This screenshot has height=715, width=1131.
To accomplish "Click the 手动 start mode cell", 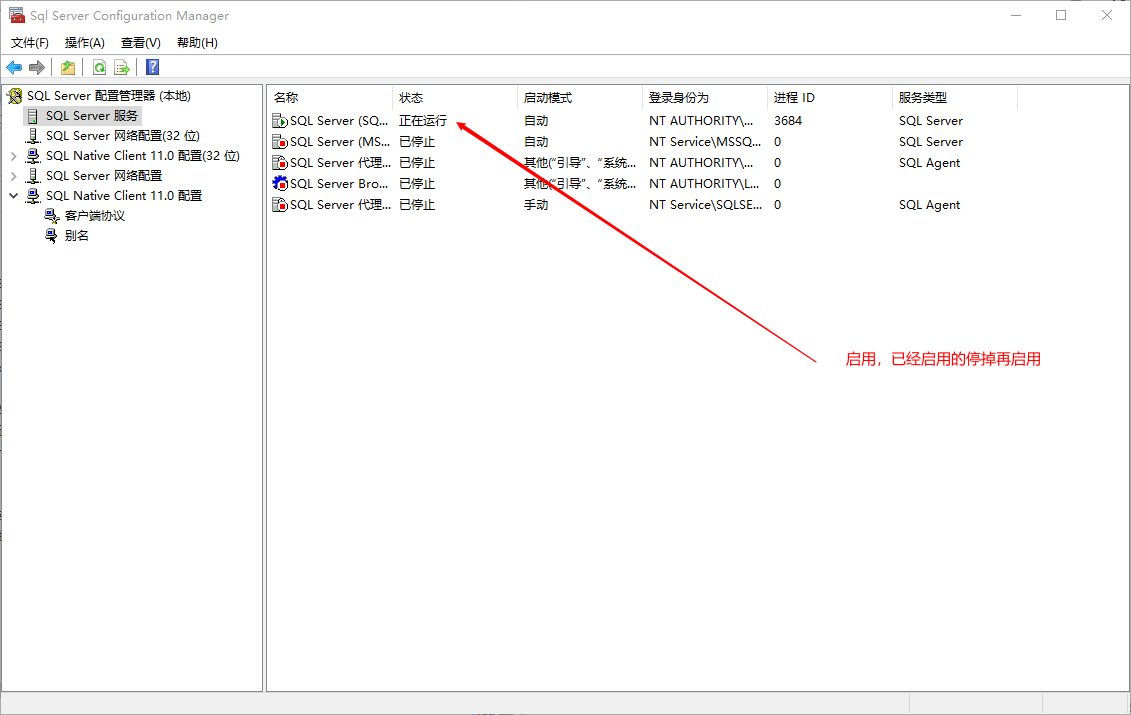I will (x=536, y=205).
